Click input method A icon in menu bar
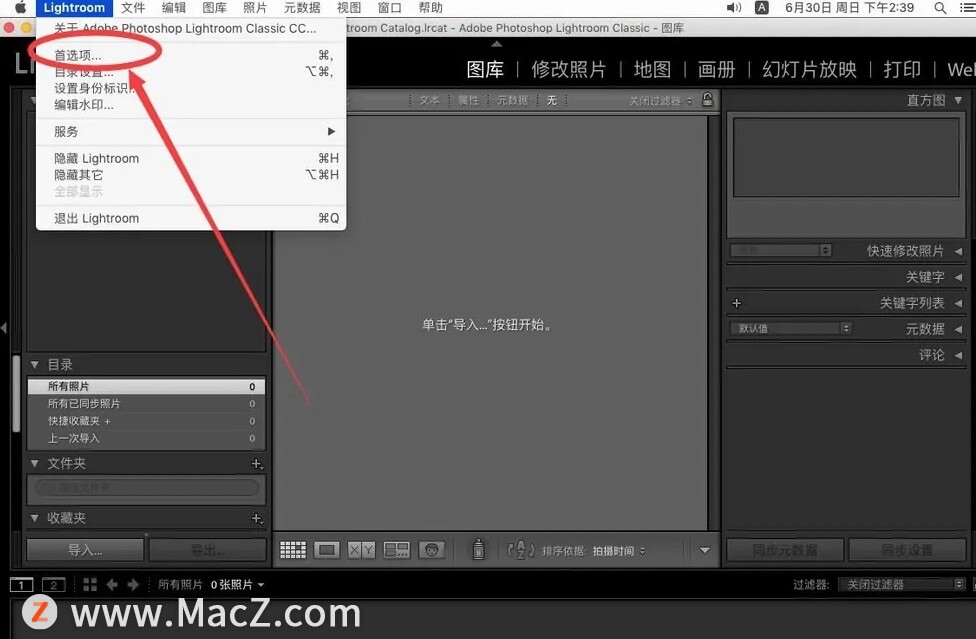 pyautogui.click(x=762, y=7)
